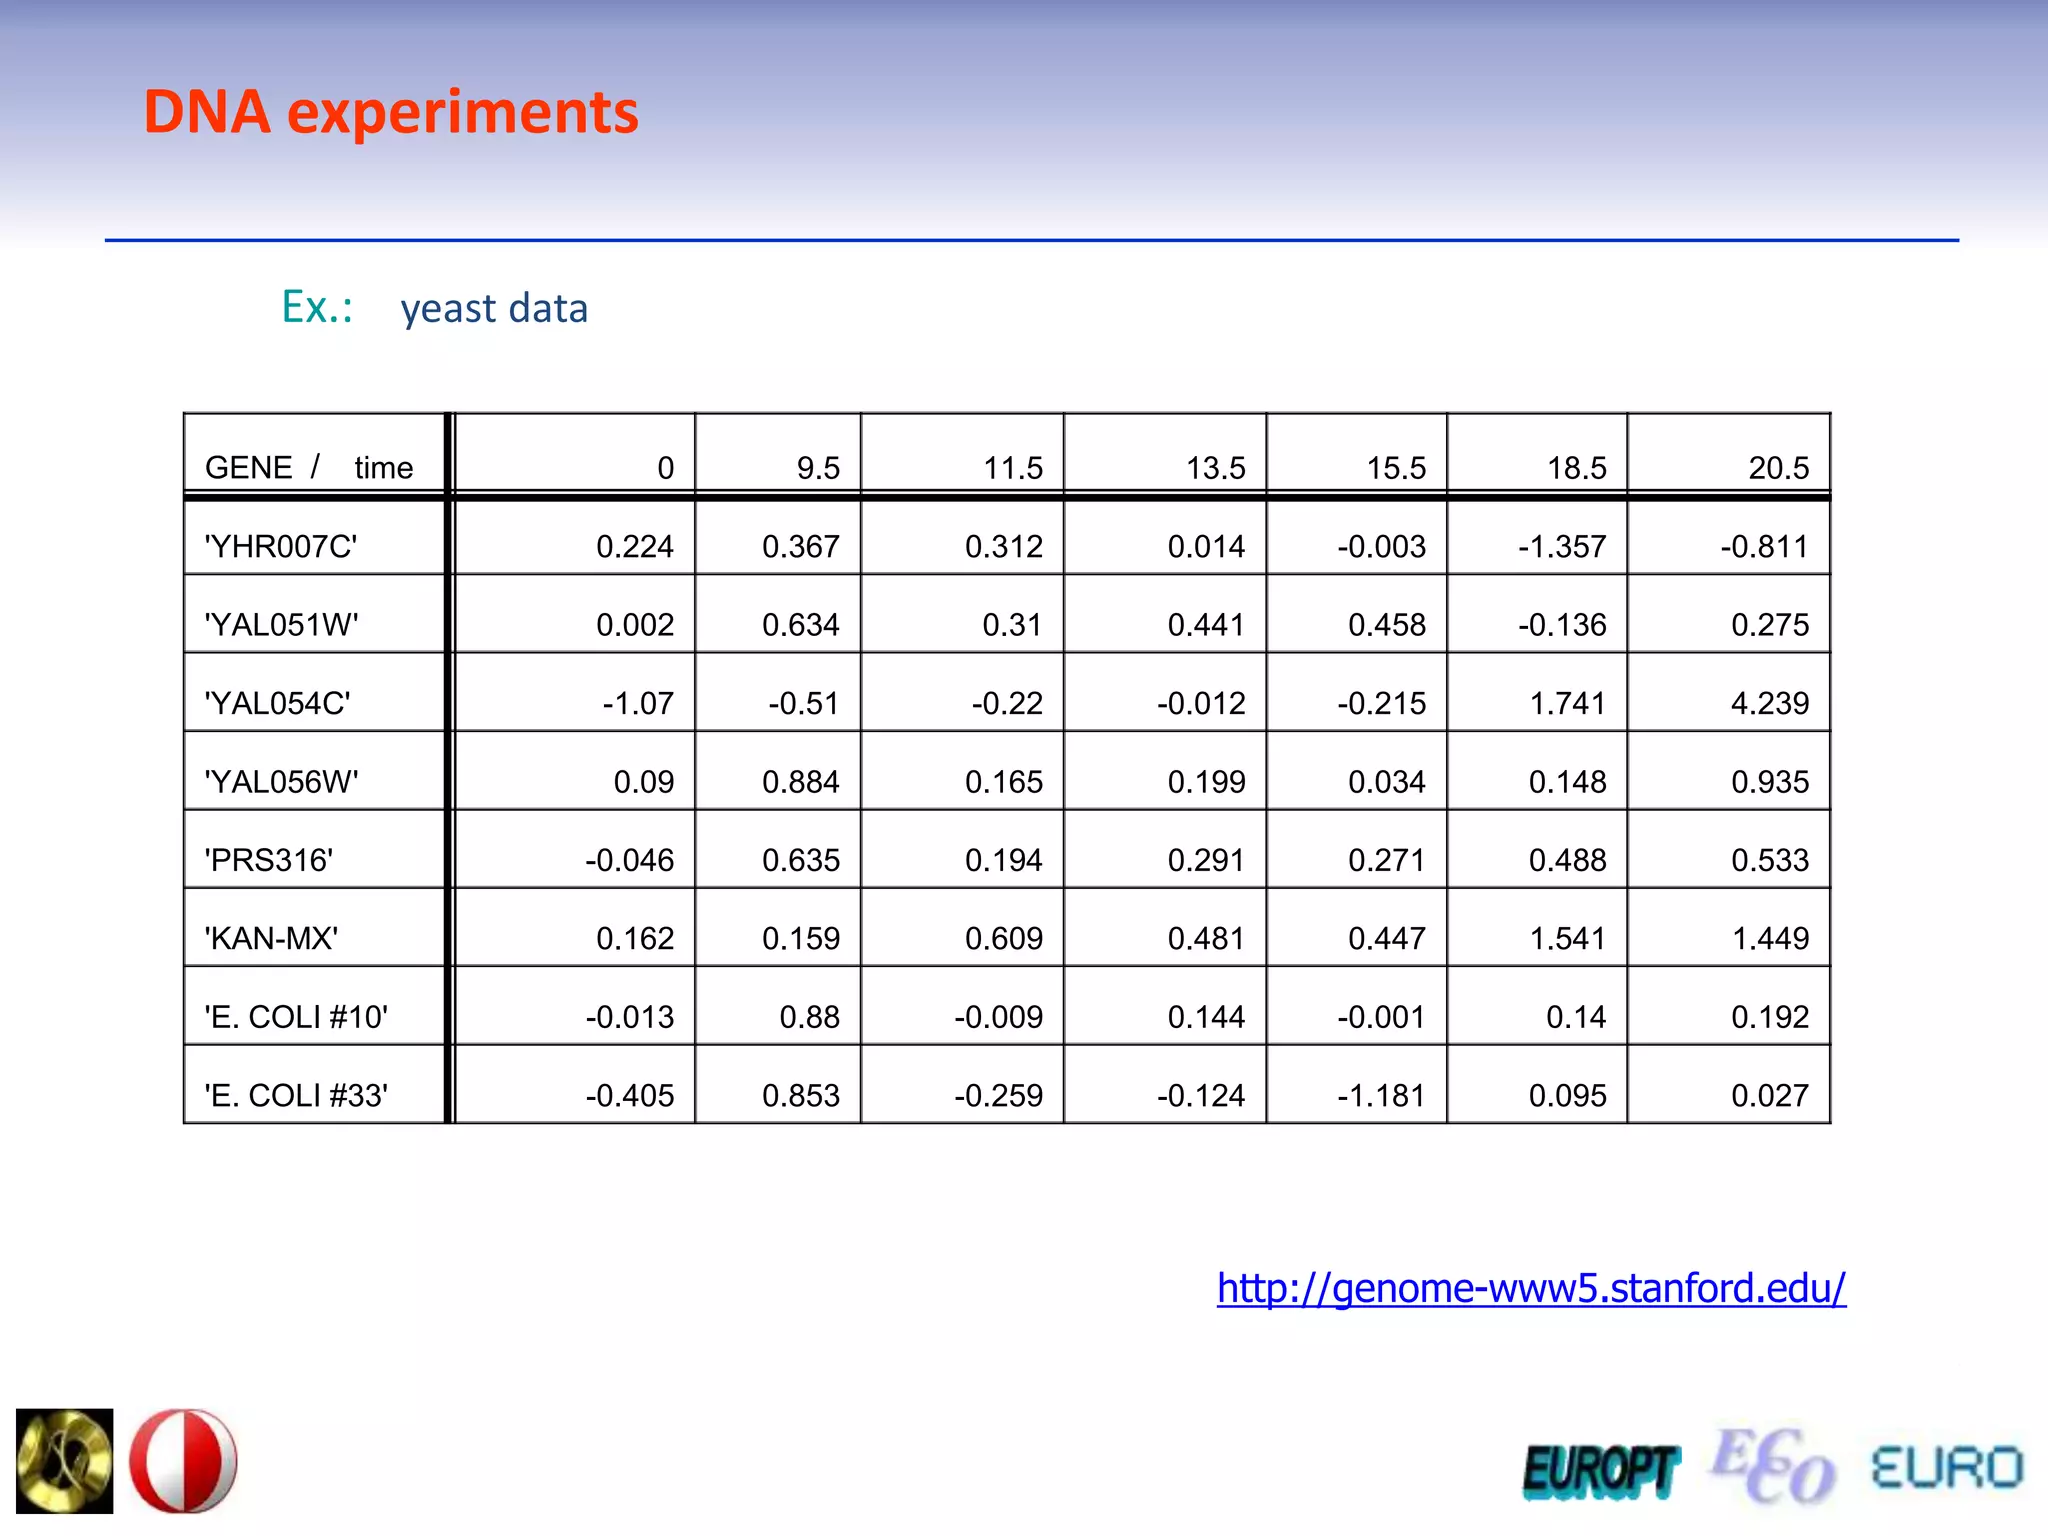Click the value 0.609 in the KAN-MX row
The width and height of the screenshot is (2048, 1536).
pos(1004,938)
